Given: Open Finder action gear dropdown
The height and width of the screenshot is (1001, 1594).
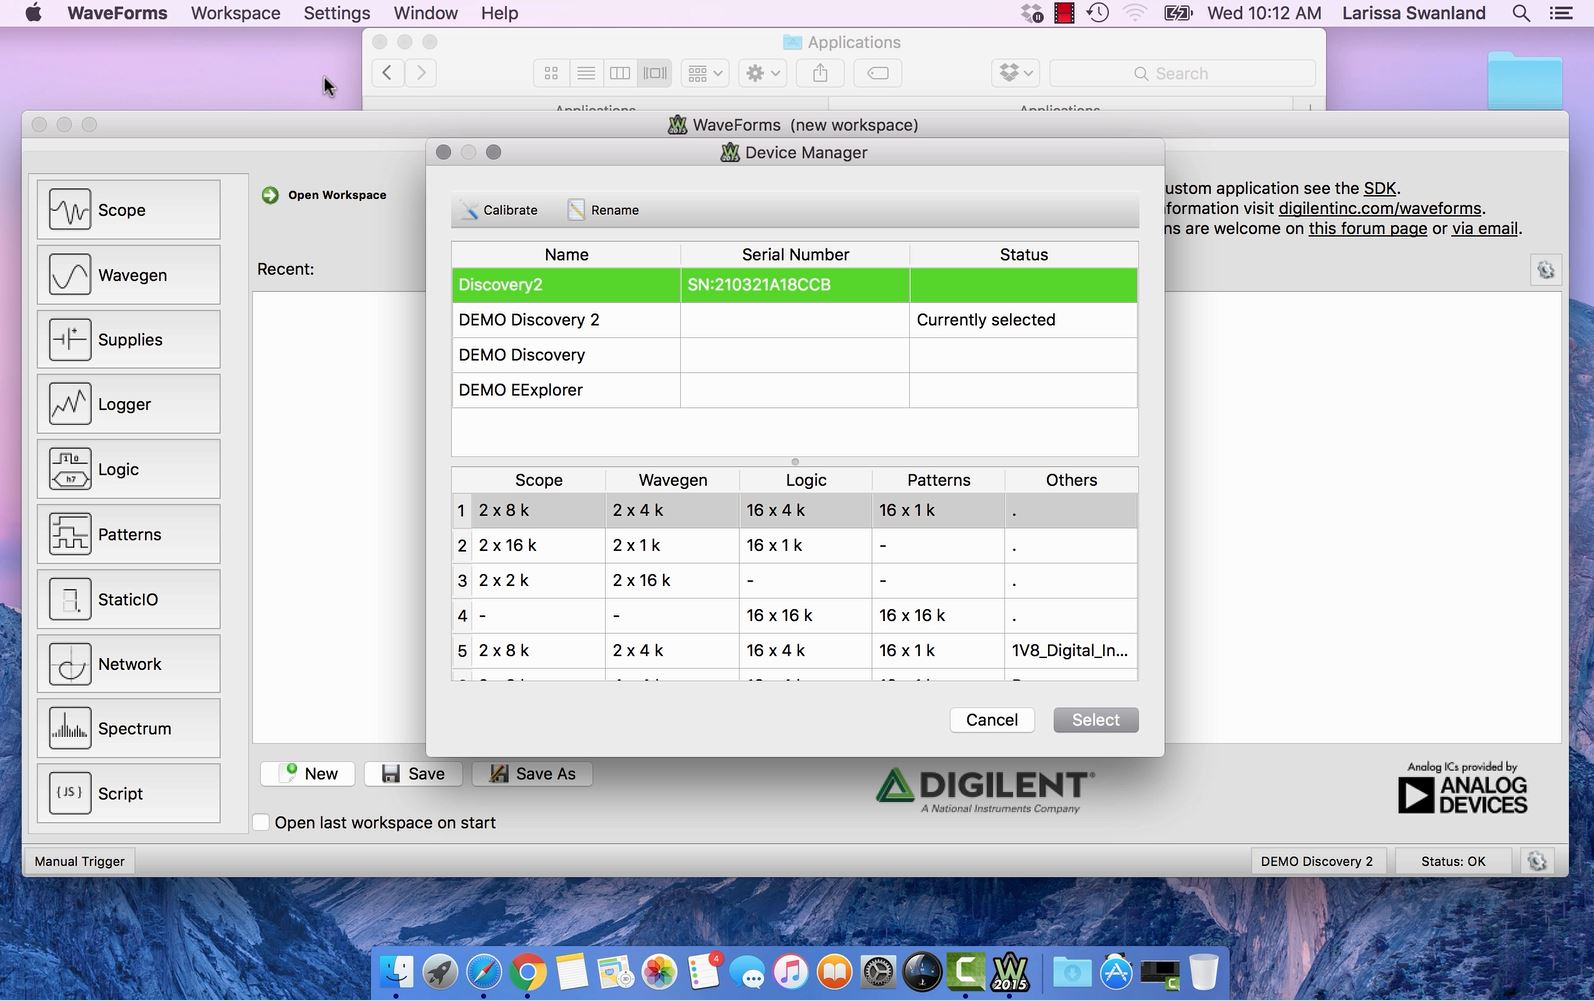Looking at the screenshot, I should point(763,73).
